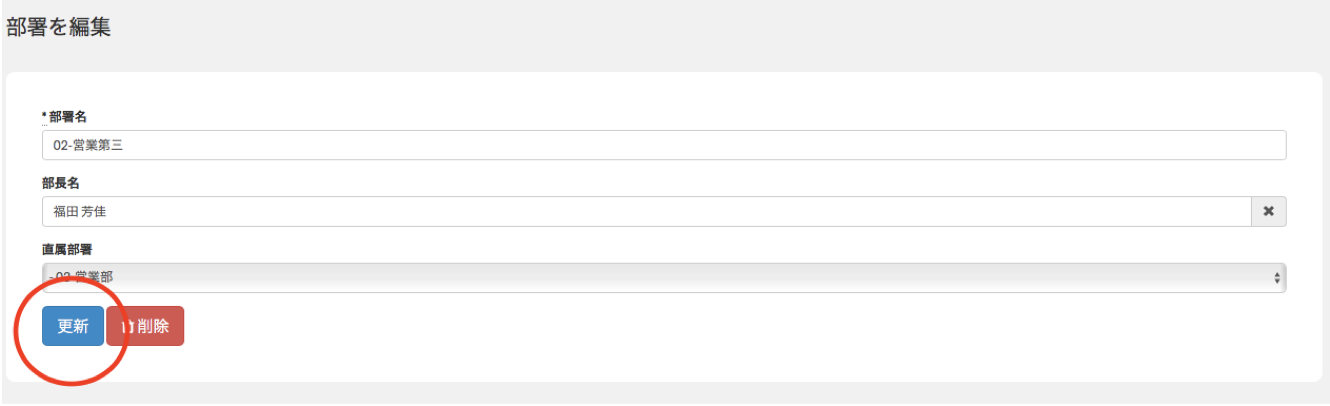The width and height of the screenshot is (1330, 406).
Task: Click the 部長名 field label
Action: [61, 183]
